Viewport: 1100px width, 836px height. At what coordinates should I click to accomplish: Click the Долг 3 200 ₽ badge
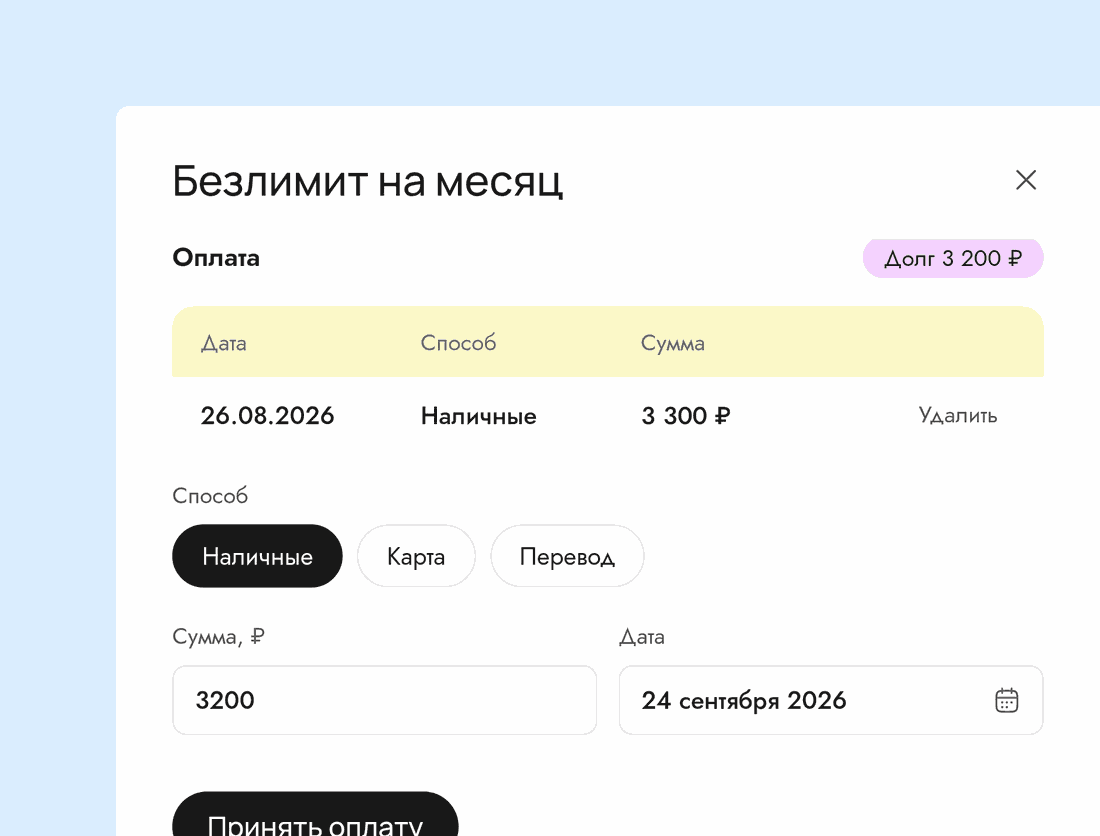click(953, 258)
